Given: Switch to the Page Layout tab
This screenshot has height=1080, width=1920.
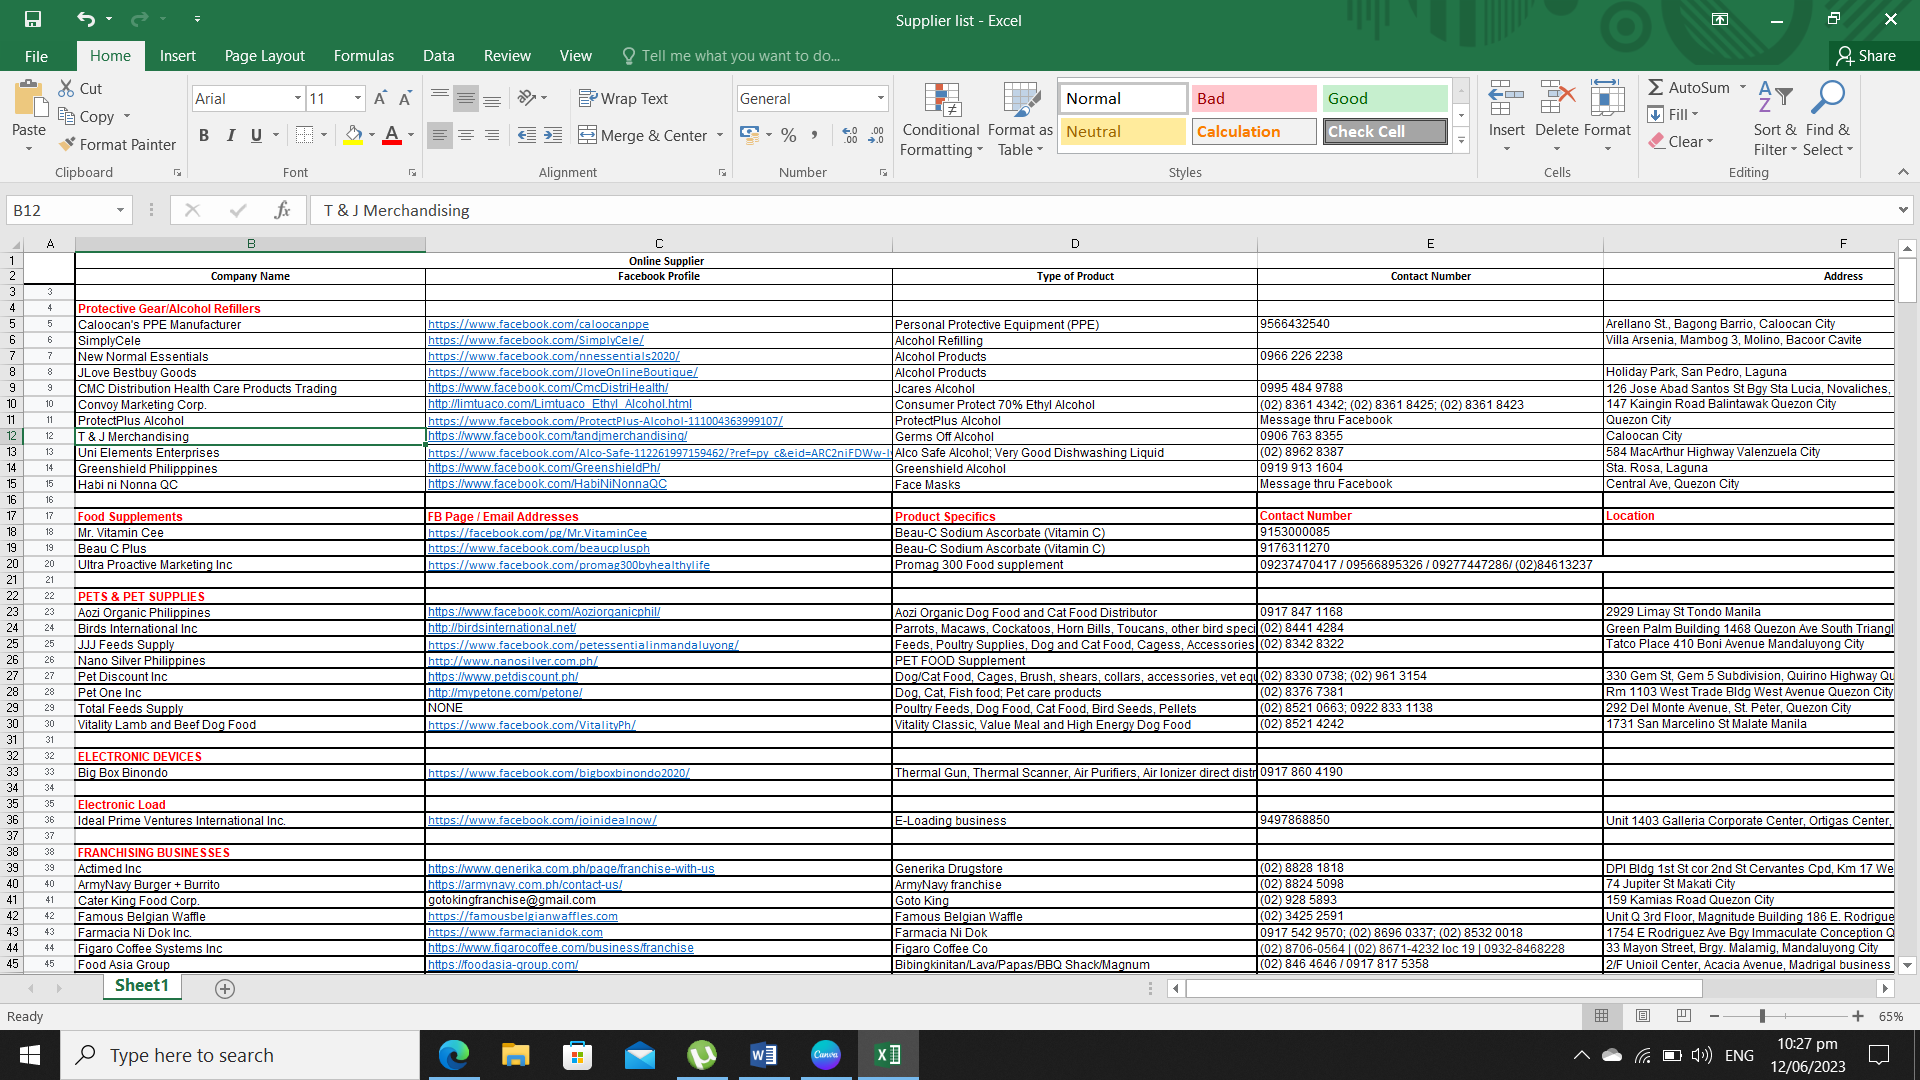Looking at the screenshot, I should coord(264,56).
